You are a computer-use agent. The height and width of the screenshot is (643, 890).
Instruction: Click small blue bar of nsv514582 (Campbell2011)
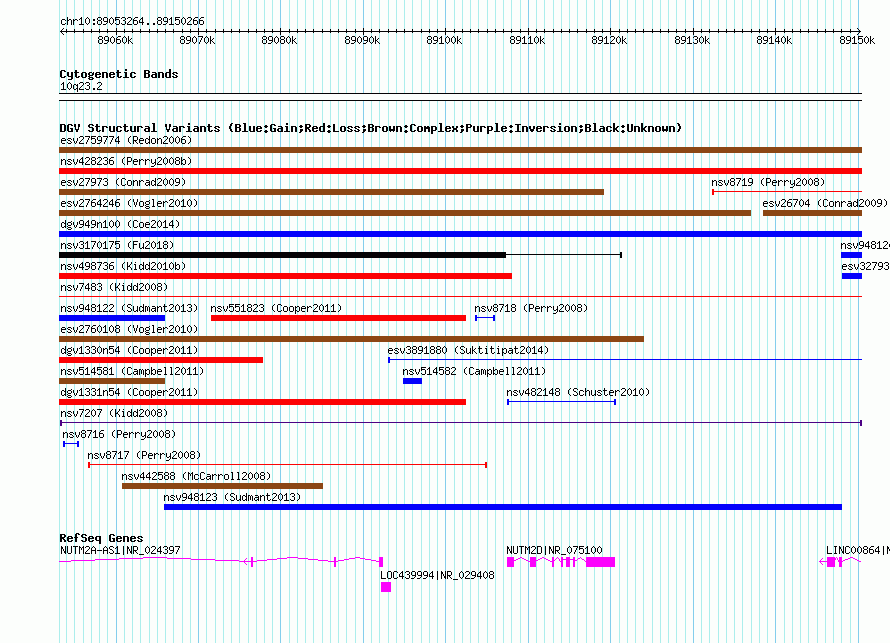(x=412, y=381)
